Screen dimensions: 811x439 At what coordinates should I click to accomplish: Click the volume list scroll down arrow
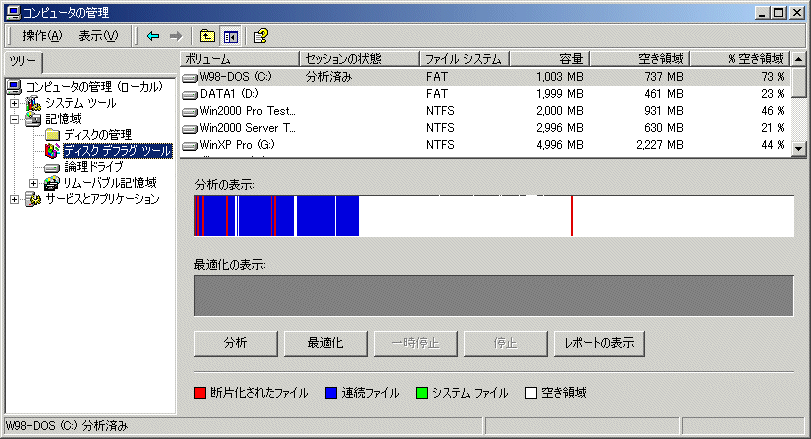tap(799, 148)
